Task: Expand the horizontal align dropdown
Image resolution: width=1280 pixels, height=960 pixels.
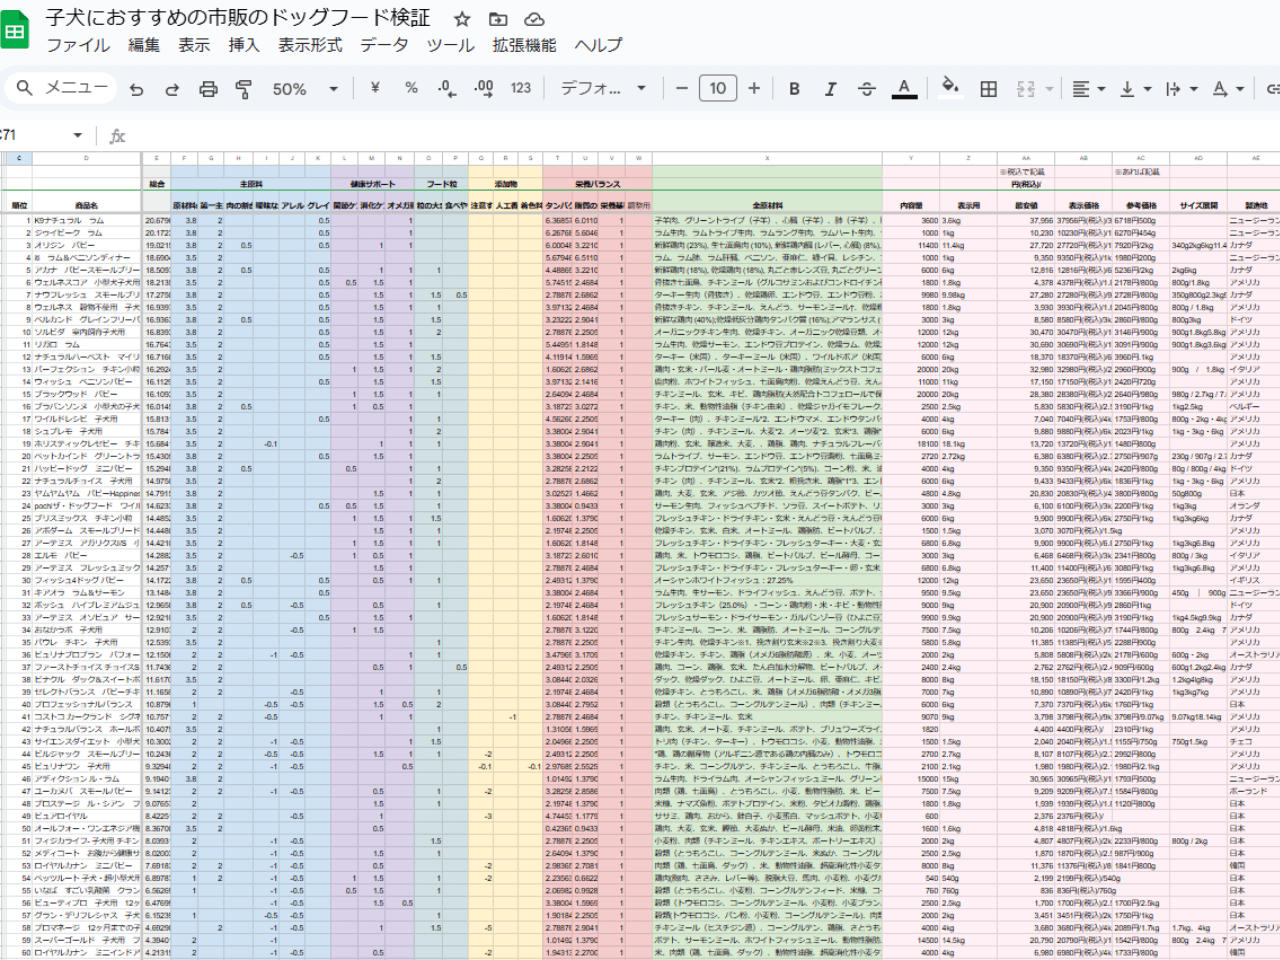Action: tap(1101, 89)
